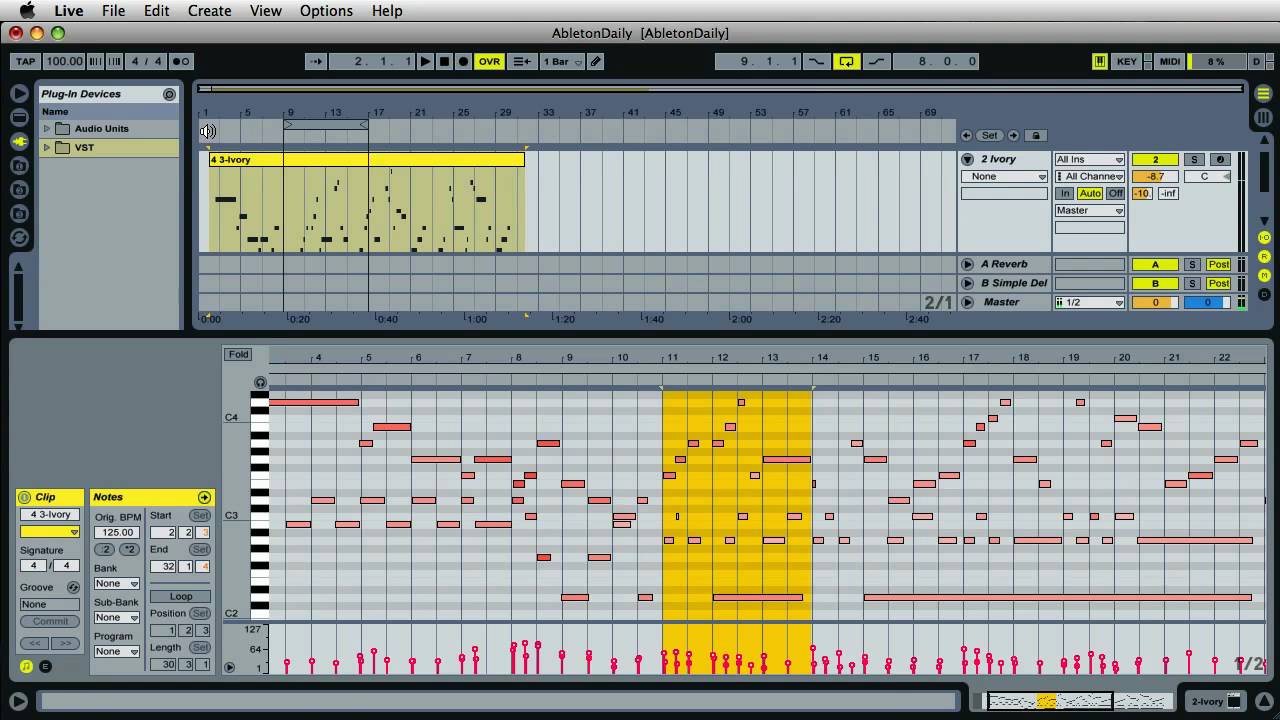Open the Program None dropdown
The height and width of the screenshot is (720, 1280).
(x=116, y=651)
